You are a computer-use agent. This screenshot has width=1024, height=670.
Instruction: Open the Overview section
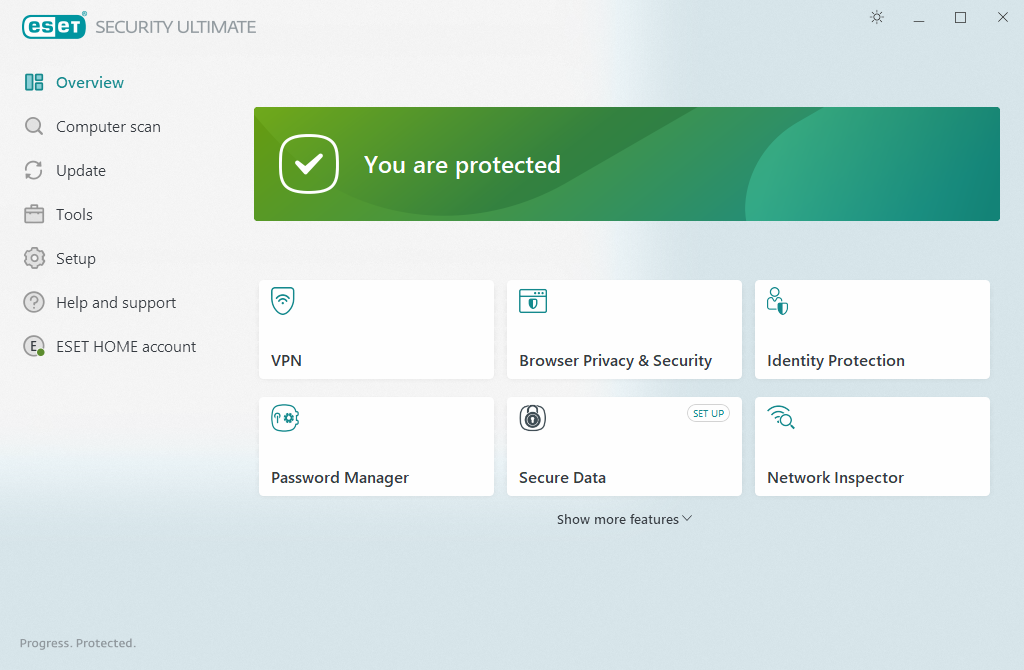(89, 83)
